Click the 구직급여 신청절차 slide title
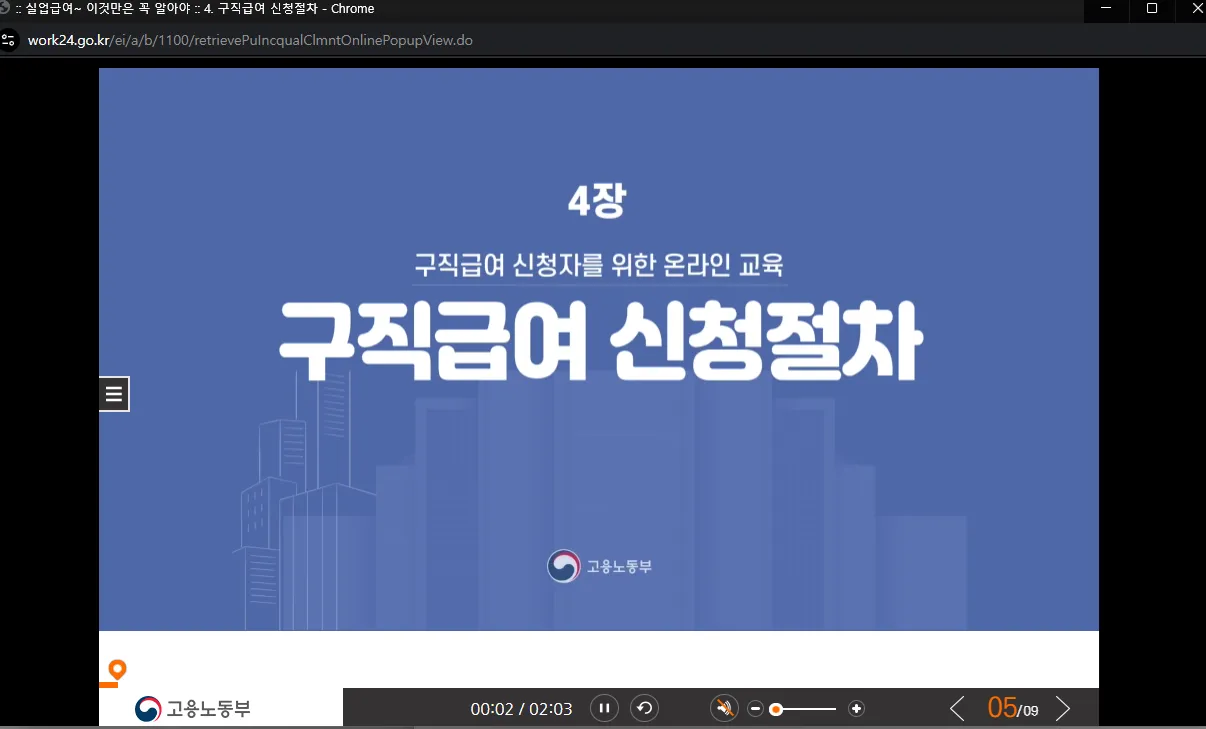Screen dimensions: 1206x729 600,340
